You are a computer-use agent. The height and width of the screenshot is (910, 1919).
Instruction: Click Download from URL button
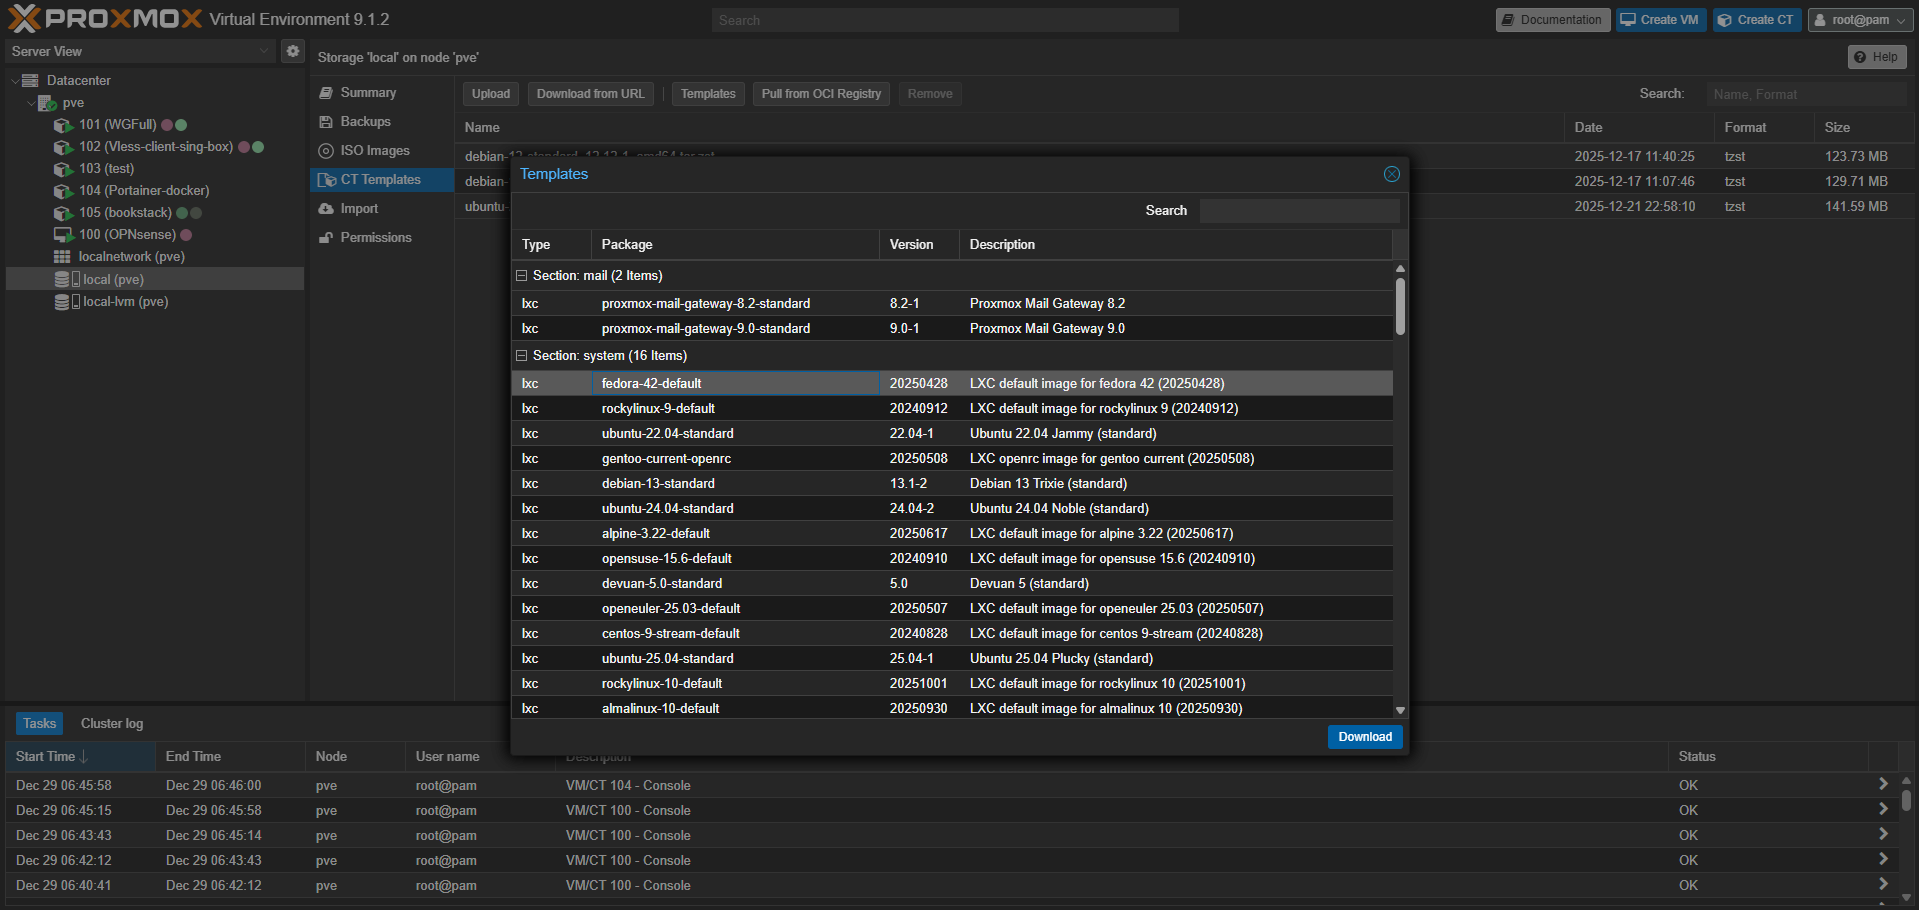(x=590, y=94)
